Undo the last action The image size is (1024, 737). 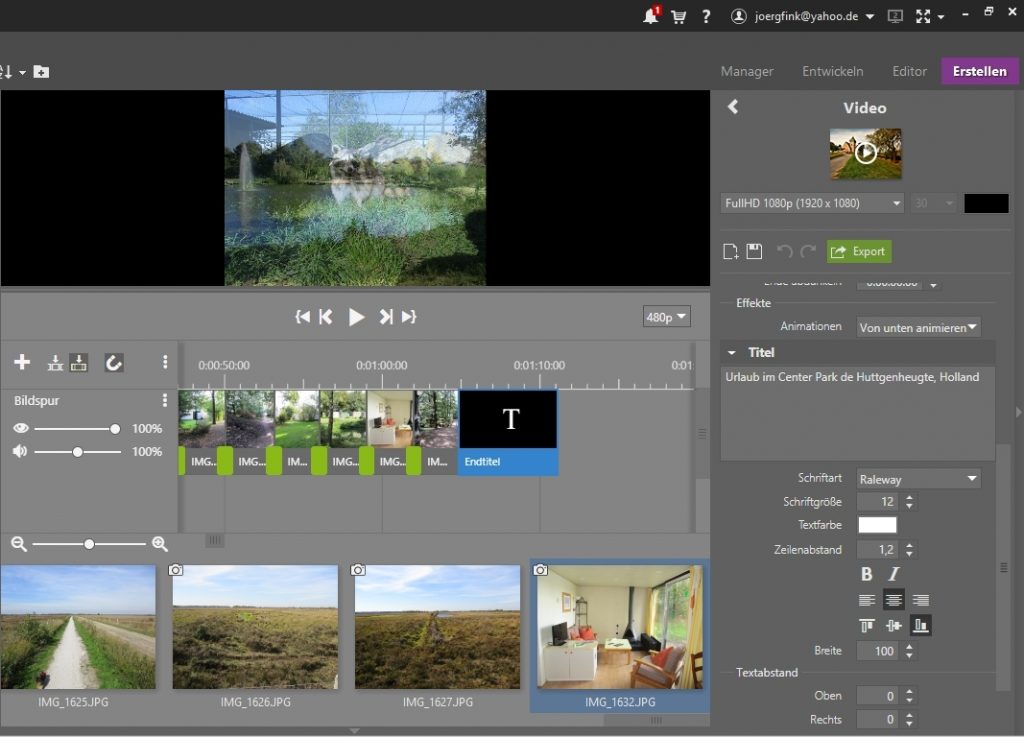click(784, 251)
